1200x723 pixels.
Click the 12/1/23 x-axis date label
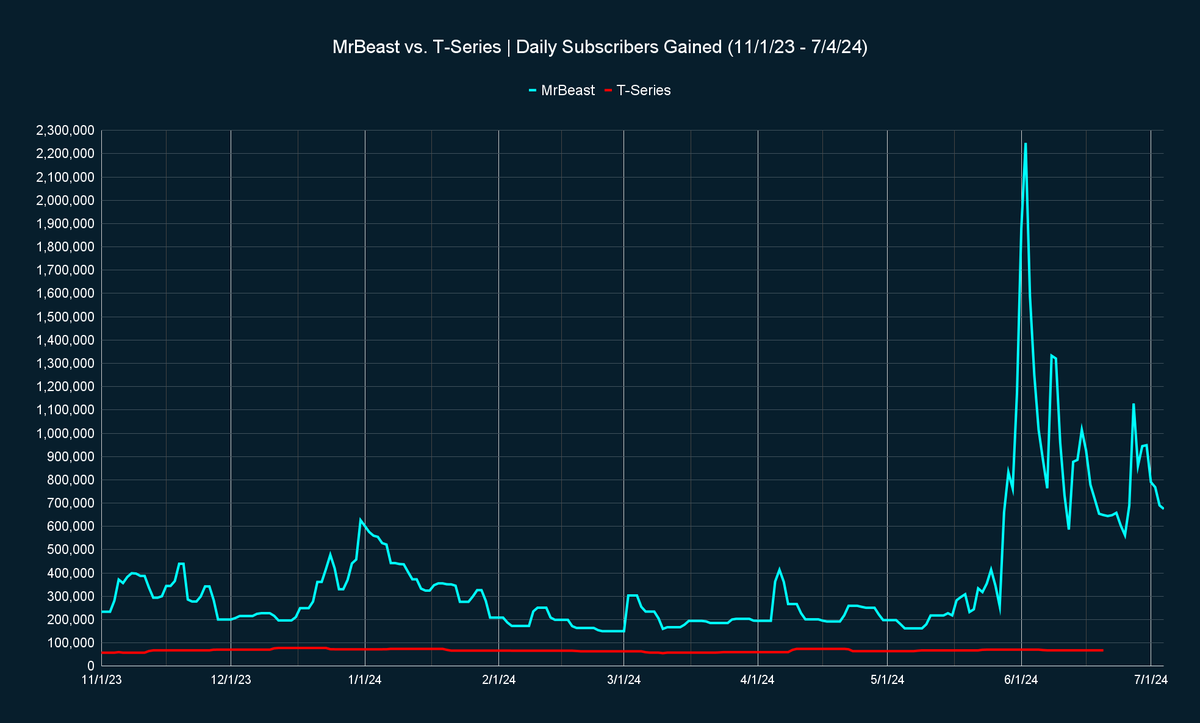pyautogui.click(x=231, y=681)
